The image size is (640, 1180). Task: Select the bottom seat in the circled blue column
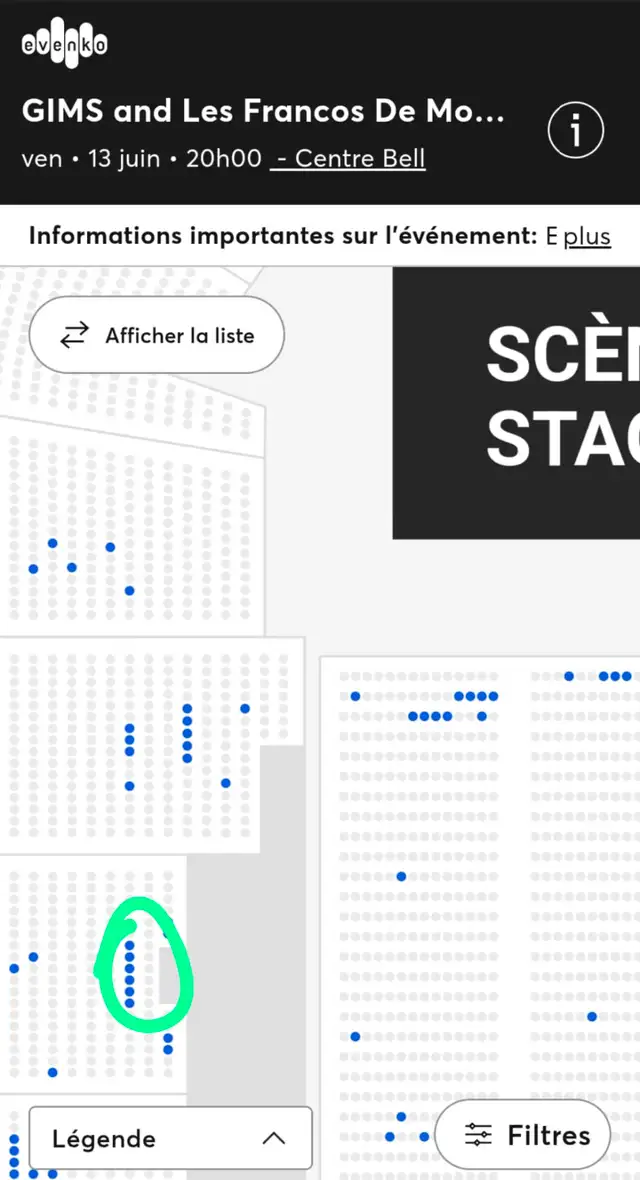(x=130, y=1003)
